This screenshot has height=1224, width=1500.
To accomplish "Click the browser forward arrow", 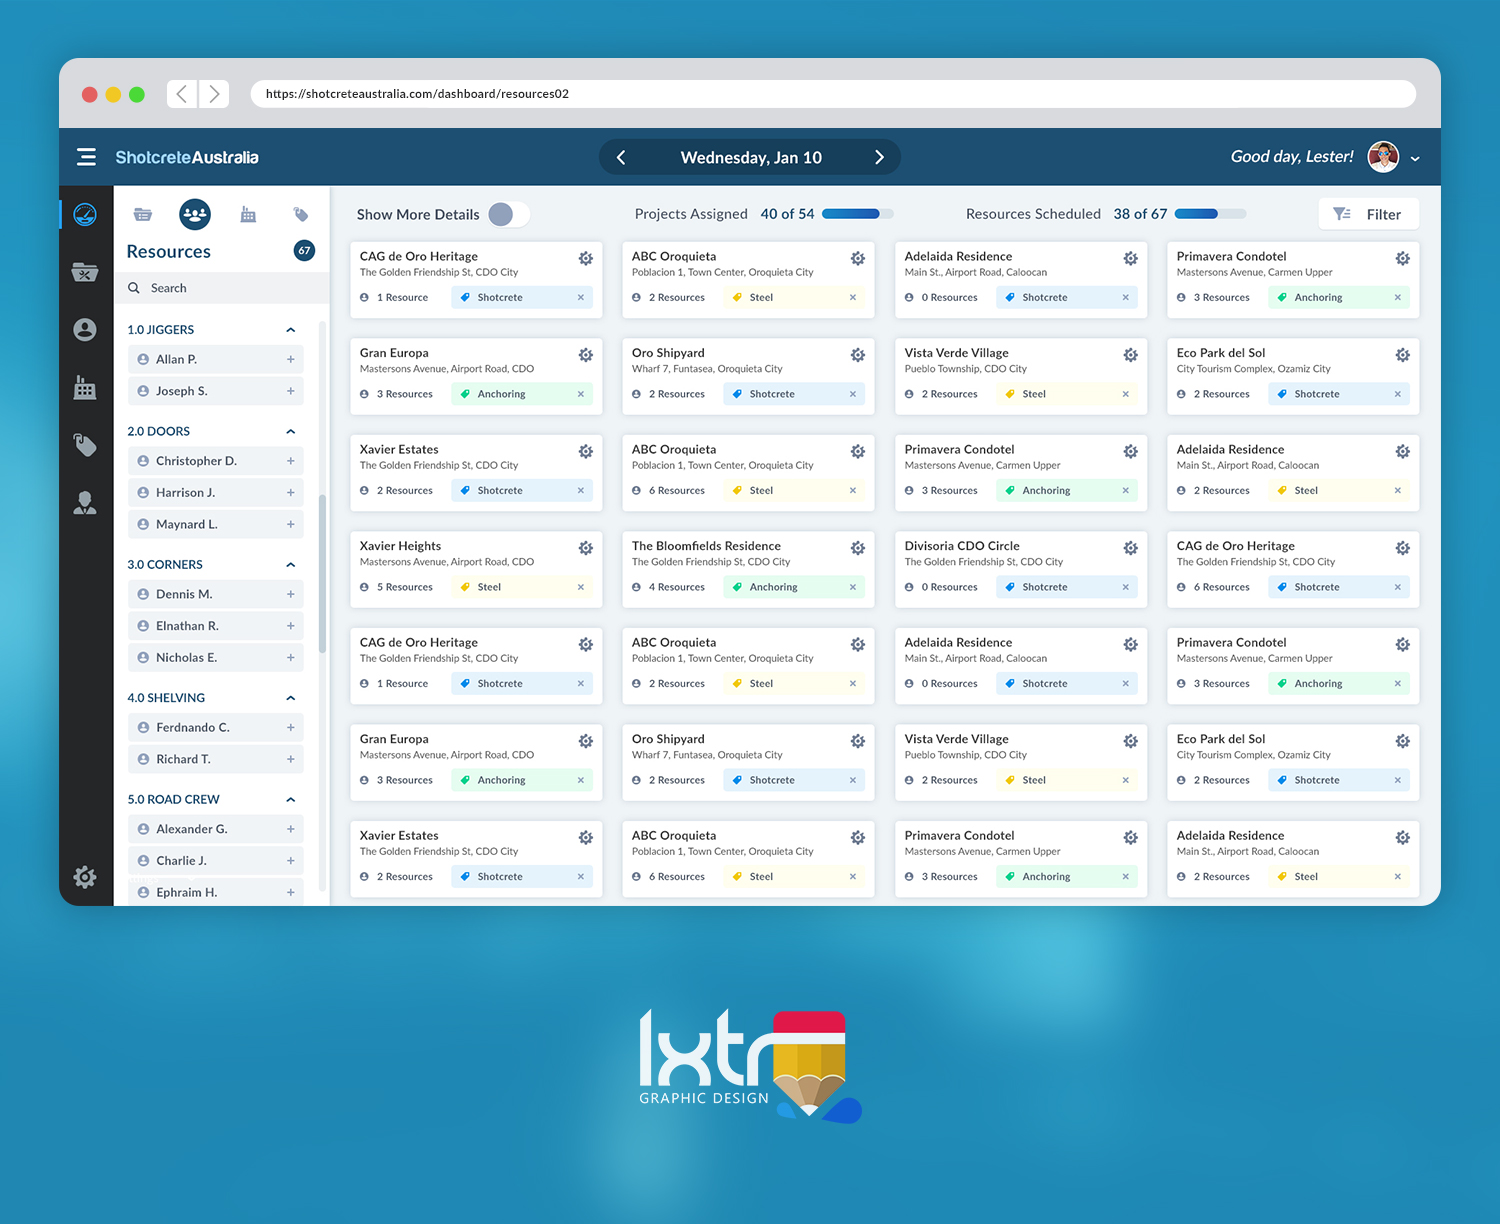I will 214,94.
